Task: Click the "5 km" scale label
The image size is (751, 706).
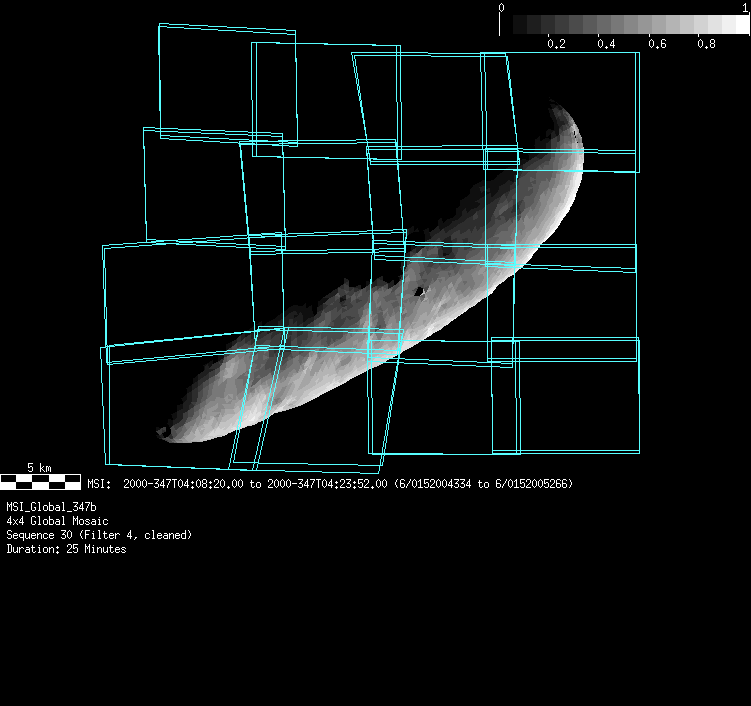Action: click(39, 468)
